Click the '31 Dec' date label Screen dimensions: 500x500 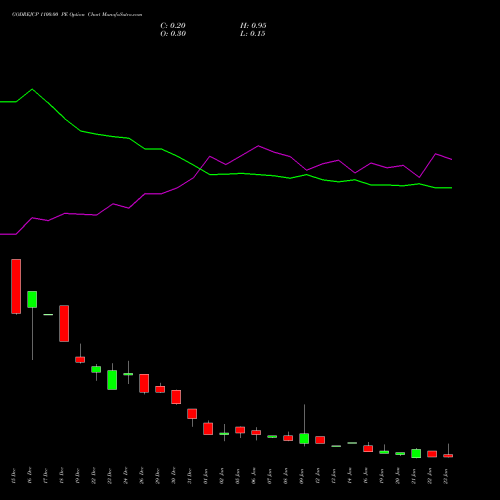pyautogui.click(x=190, y=476)
